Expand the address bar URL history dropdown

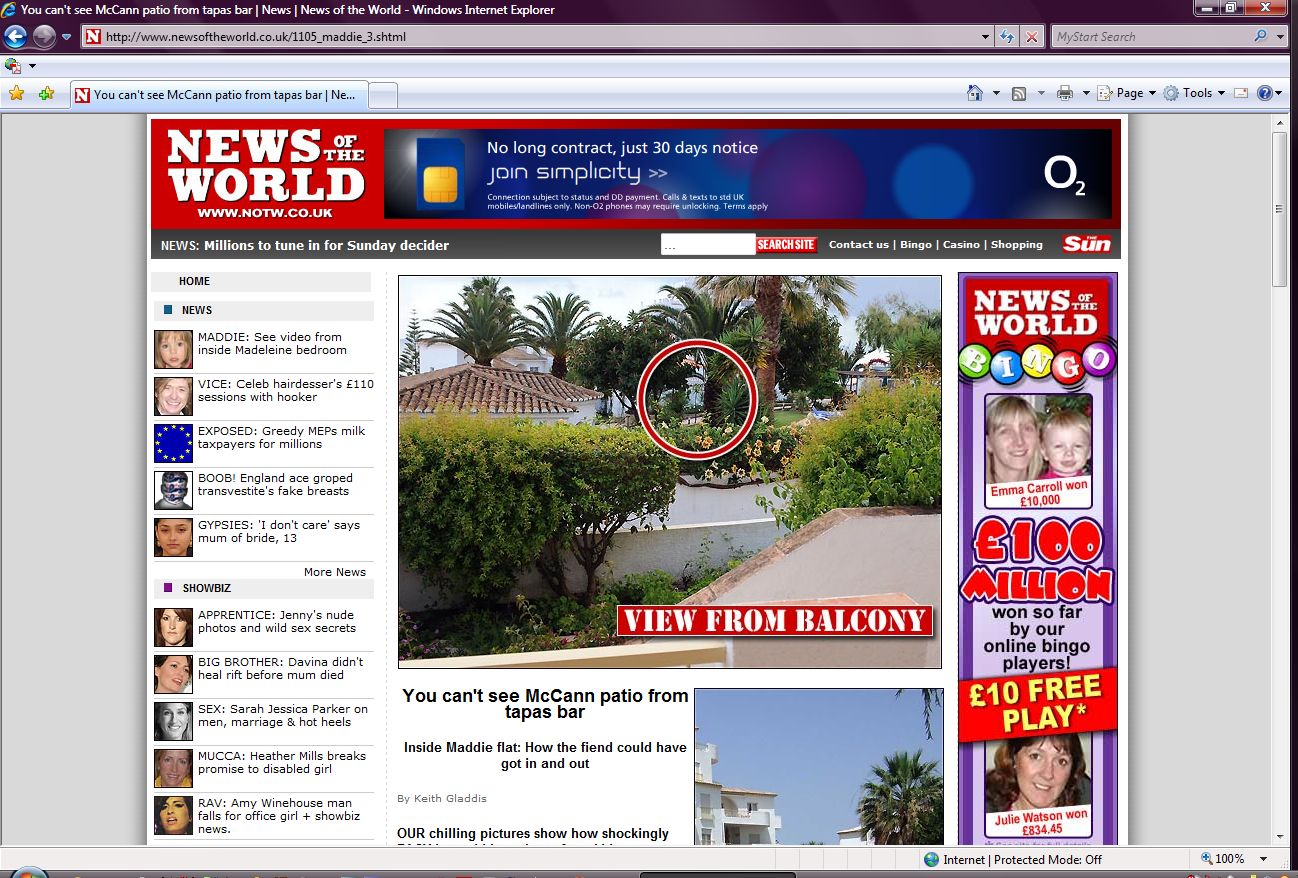[x=986, y=37]
